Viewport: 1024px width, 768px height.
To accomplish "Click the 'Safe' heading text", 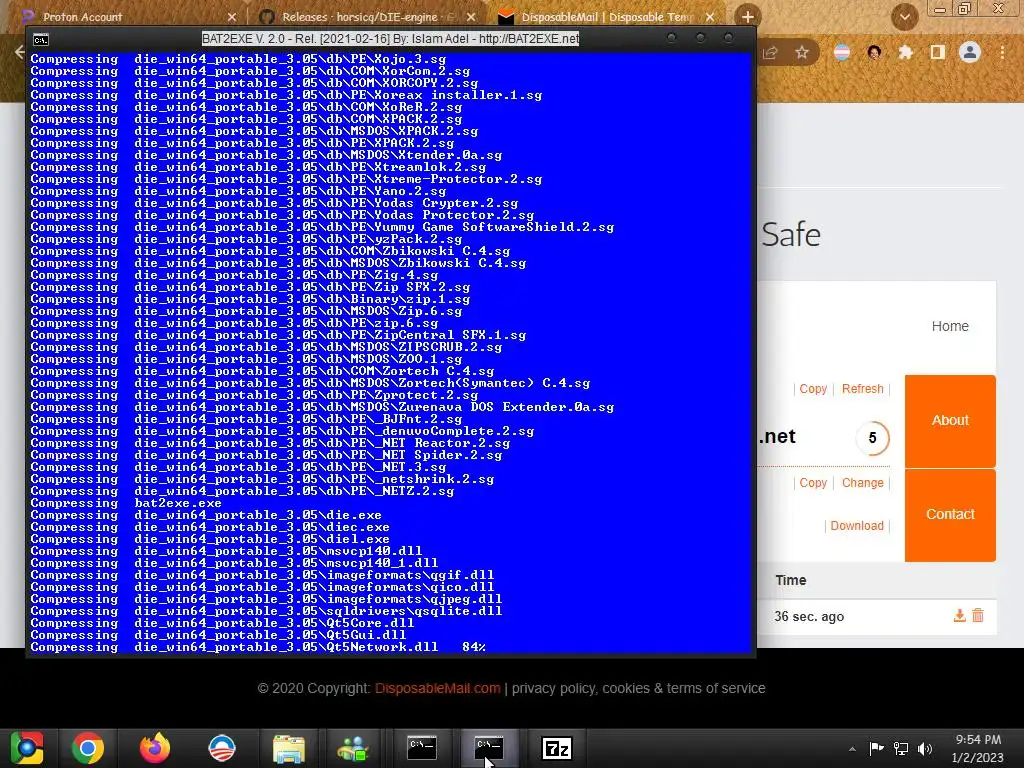I will (791, 234).
